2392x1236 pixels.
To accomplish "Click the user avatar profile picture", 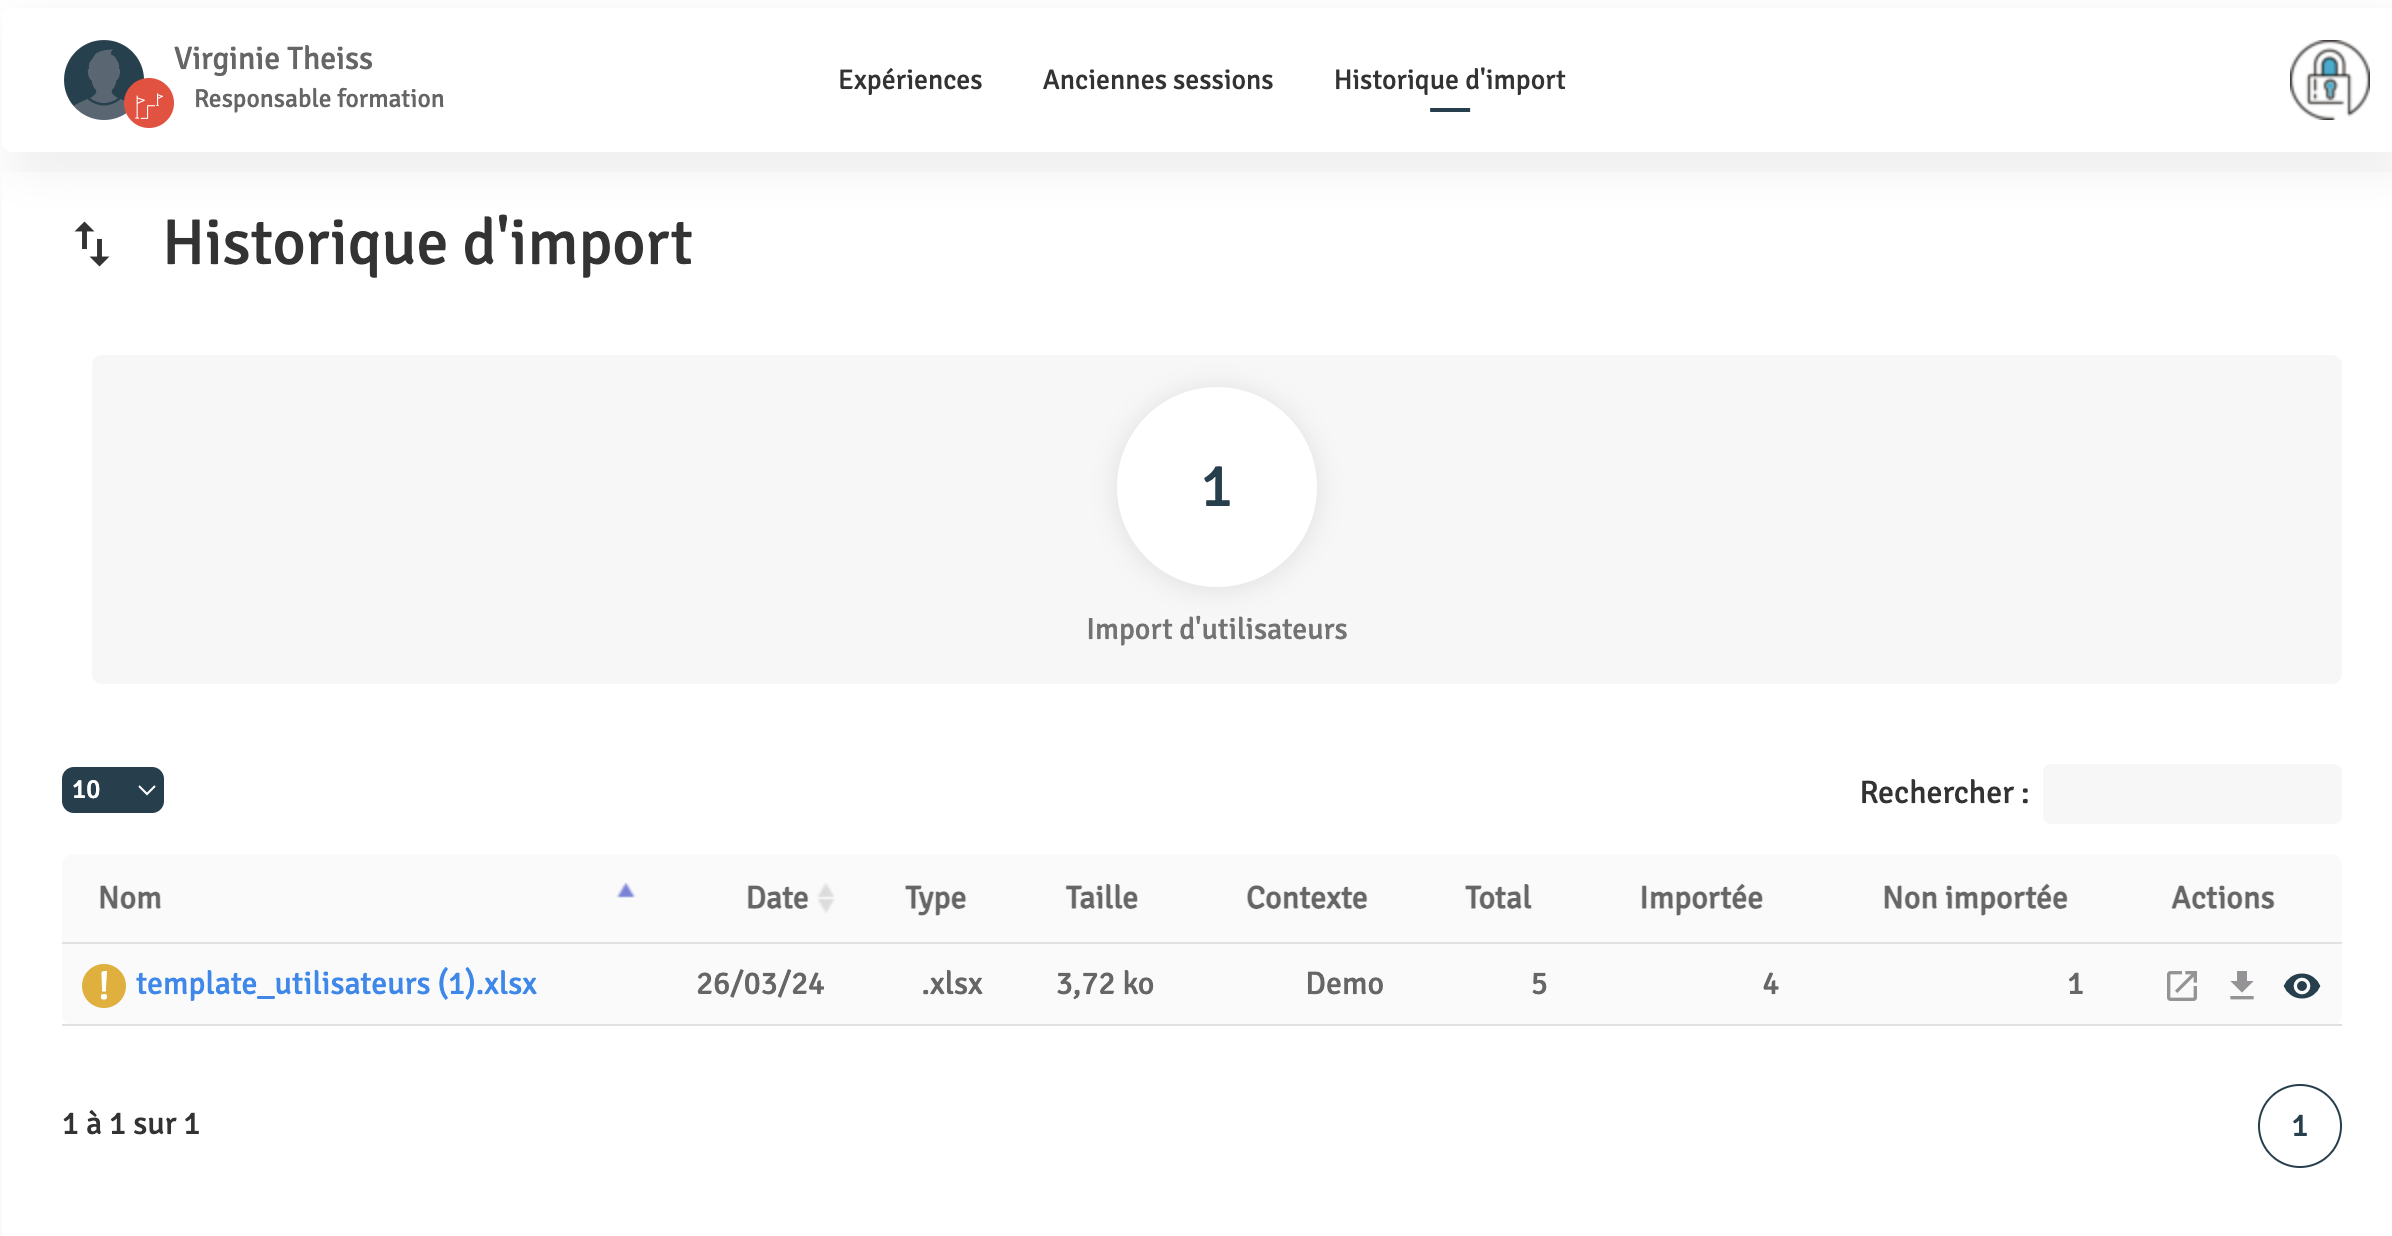I will point(102,79).
